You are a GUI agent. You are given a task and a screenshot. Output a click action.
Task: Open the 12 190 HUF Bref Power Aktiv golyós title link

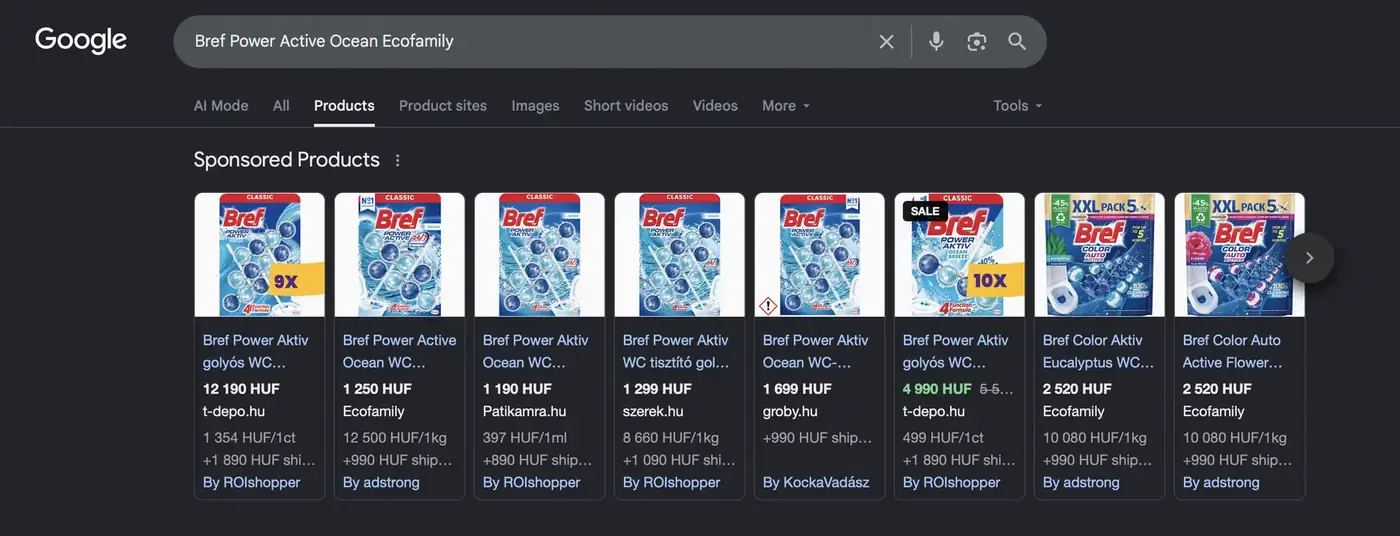(256, 351)
